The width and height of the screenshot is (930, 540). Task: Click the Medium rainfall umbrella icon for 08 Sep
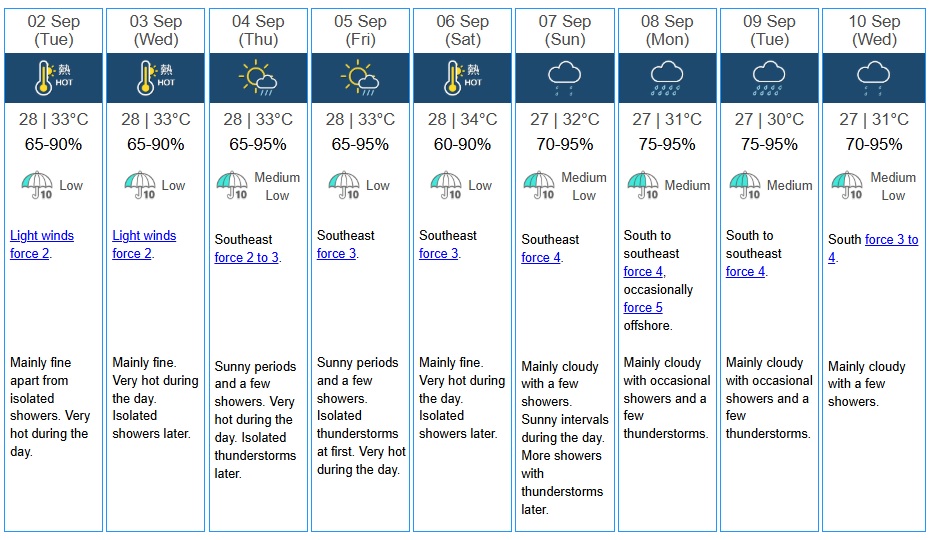643,186
